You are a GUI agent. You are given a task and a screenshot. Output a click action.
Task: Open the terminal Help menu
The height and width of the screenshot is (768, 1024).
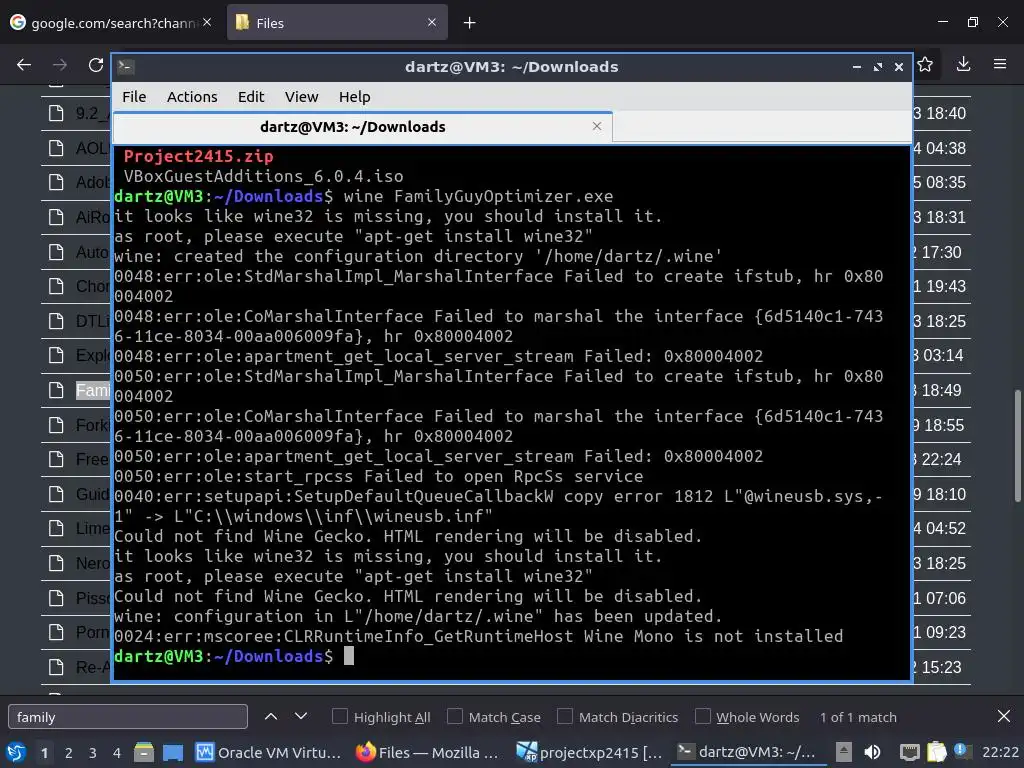355,97
